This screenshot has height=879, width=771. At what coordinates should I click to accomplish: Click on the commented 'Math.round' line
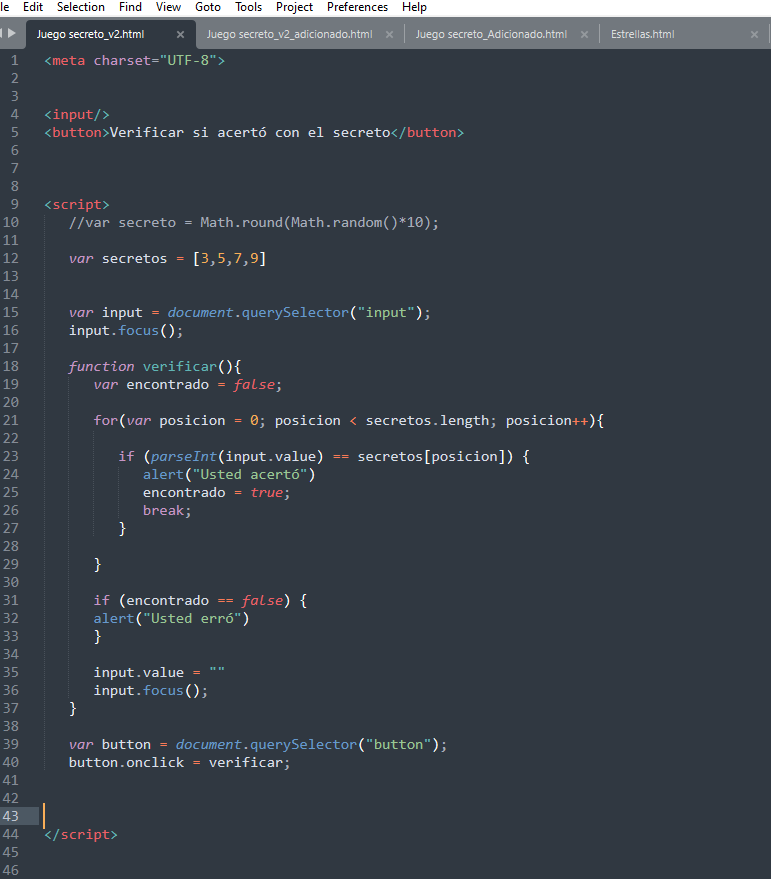(x=254, y=223)
